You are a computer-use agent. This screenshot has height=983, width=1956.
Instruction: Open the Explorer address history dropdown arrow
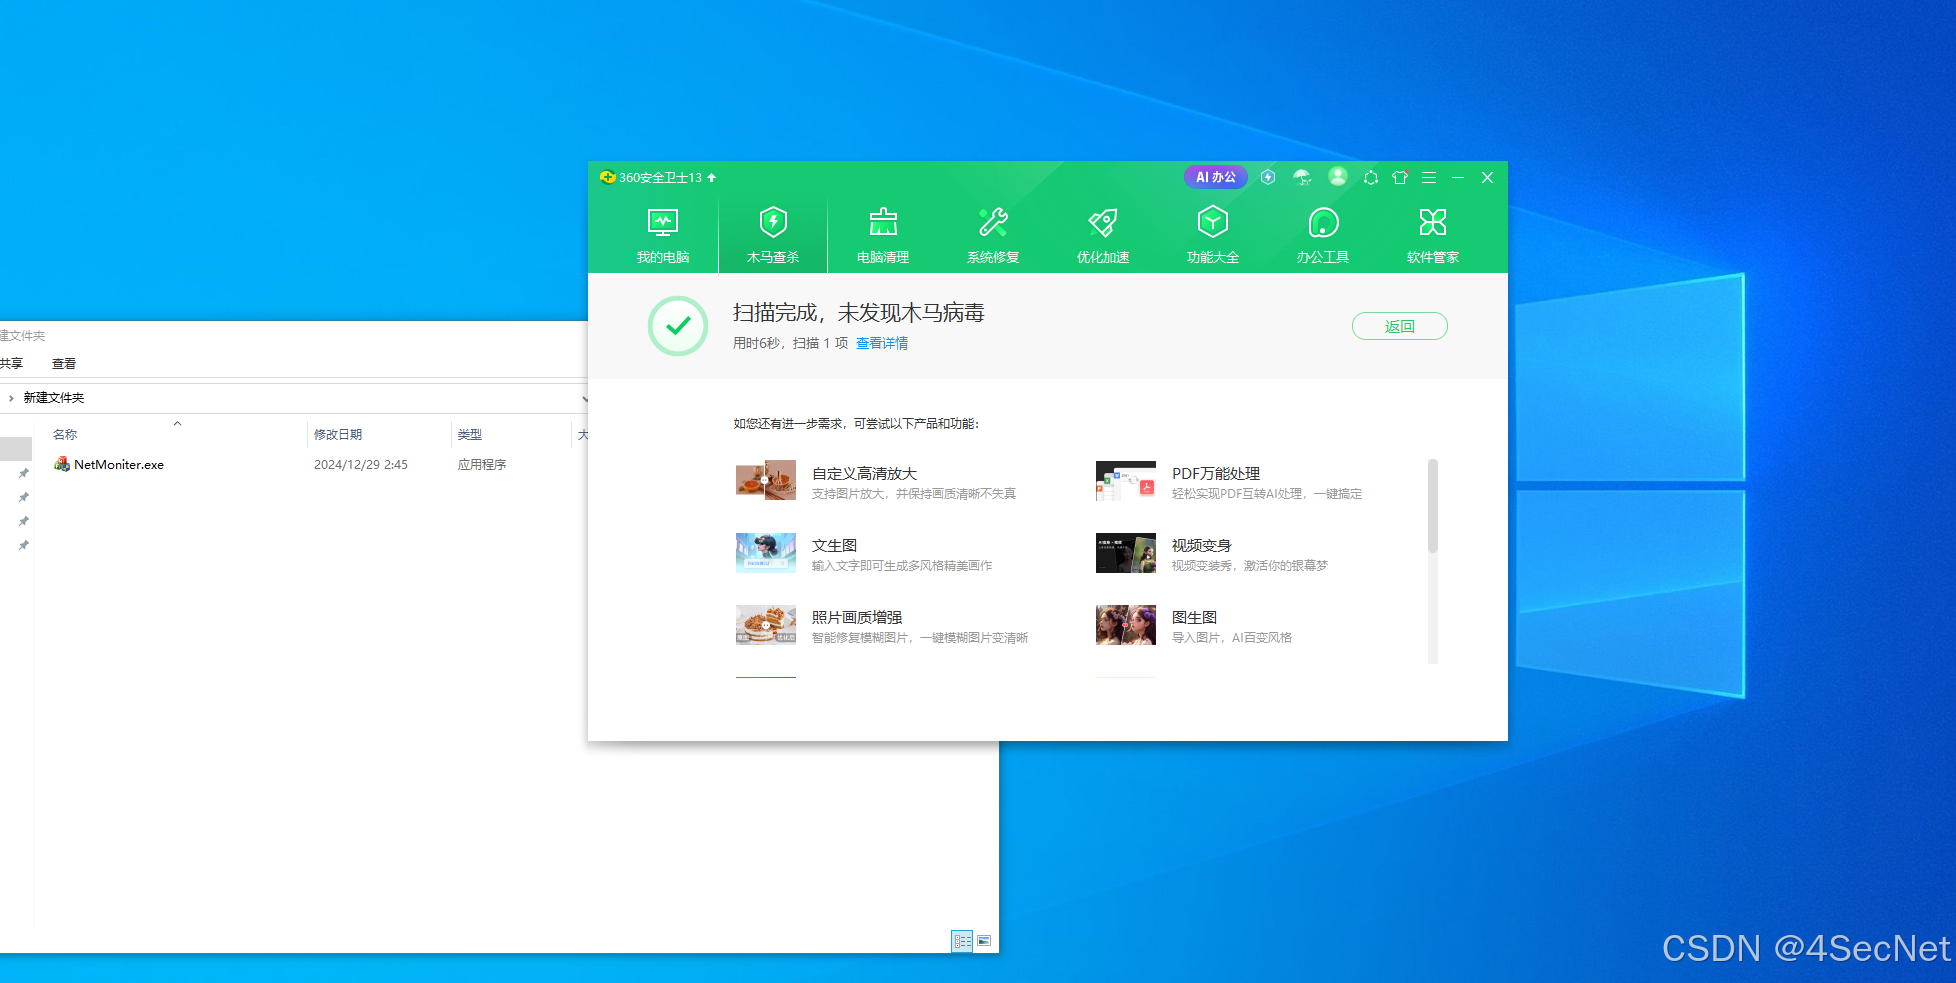pyautogui.click(x=584, y=398)
